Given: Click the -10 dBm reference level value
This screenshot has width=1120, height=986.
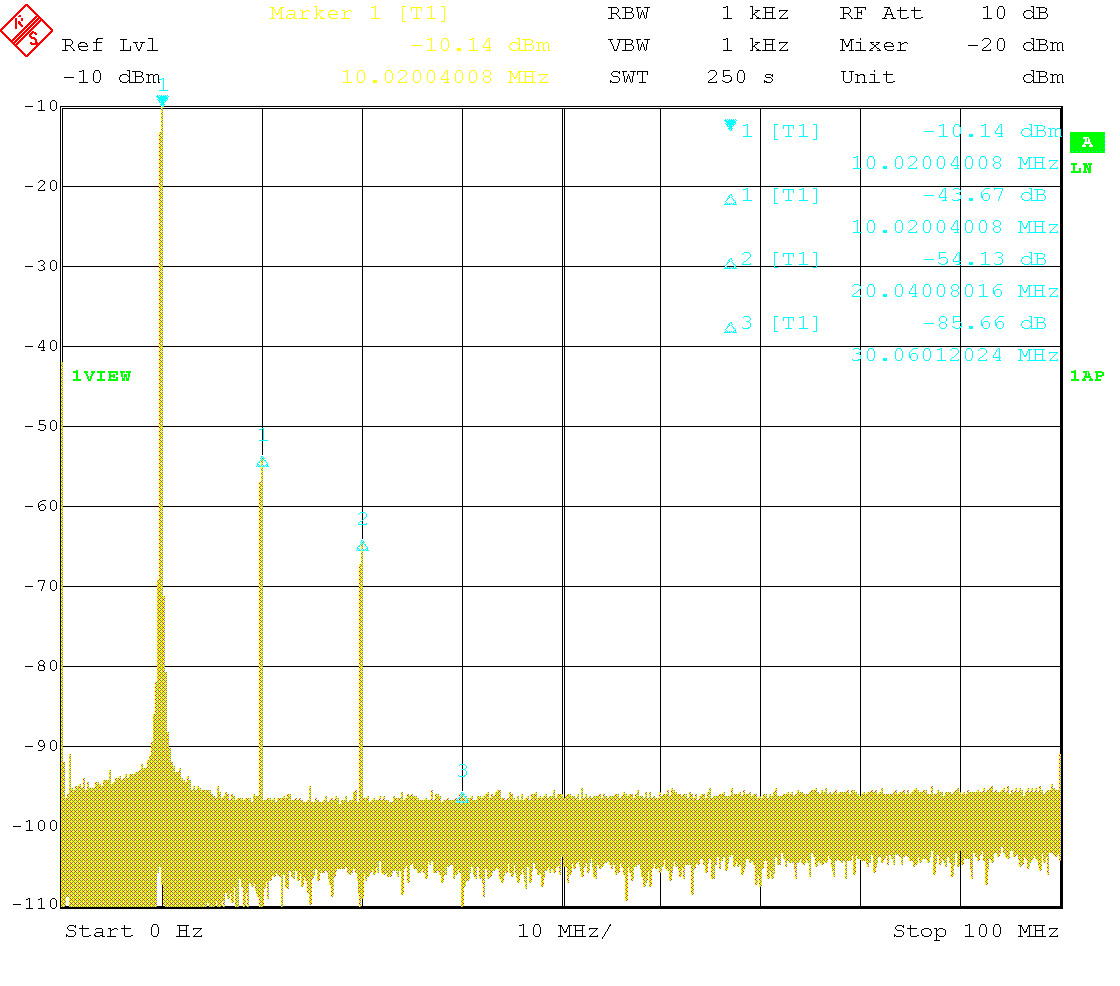Looking at the screenshot, I should [x=111, y=76].
